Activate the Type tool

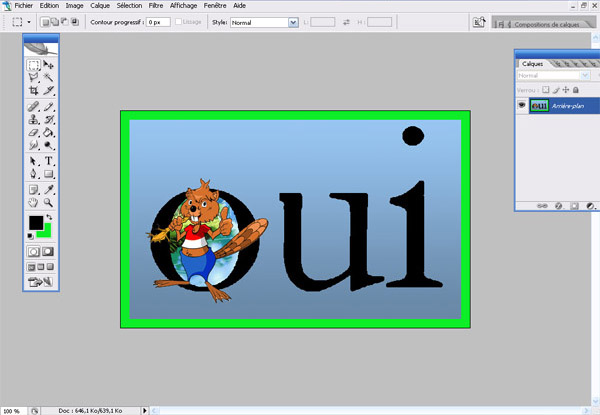(48, 161)
